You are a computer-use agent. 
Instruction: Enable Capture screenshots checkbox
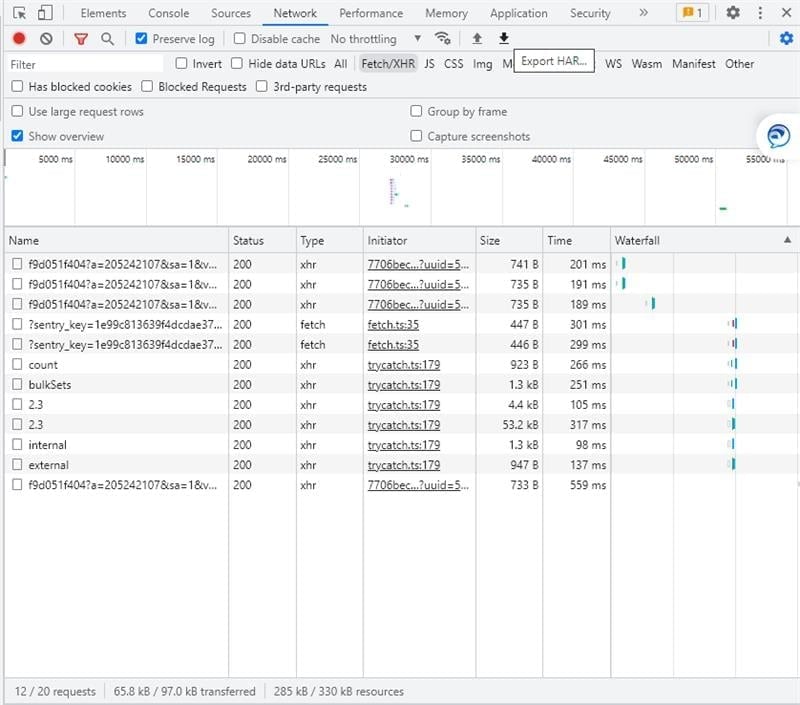416,136
